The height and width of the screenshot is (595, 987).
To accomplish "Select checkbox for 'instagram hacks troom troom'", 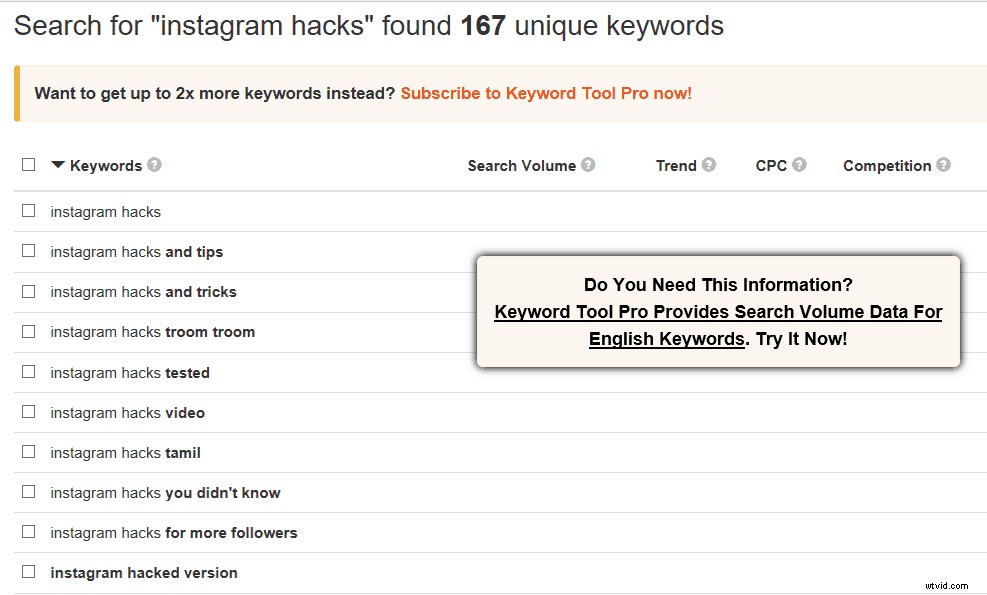I will (29, 331).
